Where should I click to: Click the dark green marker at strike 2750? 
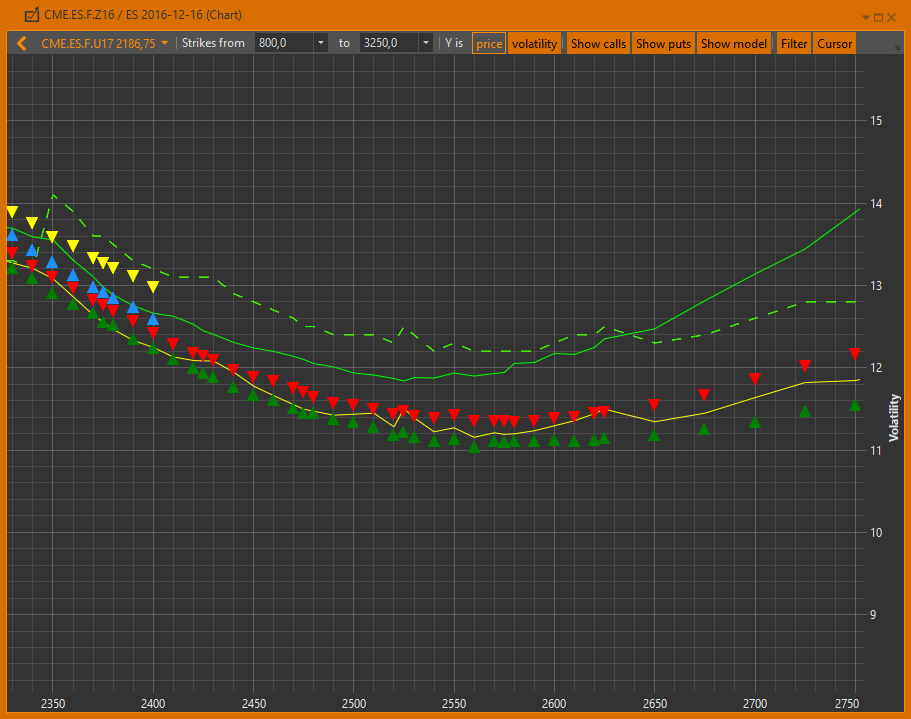pyautogui.click(x=855, y=405)
